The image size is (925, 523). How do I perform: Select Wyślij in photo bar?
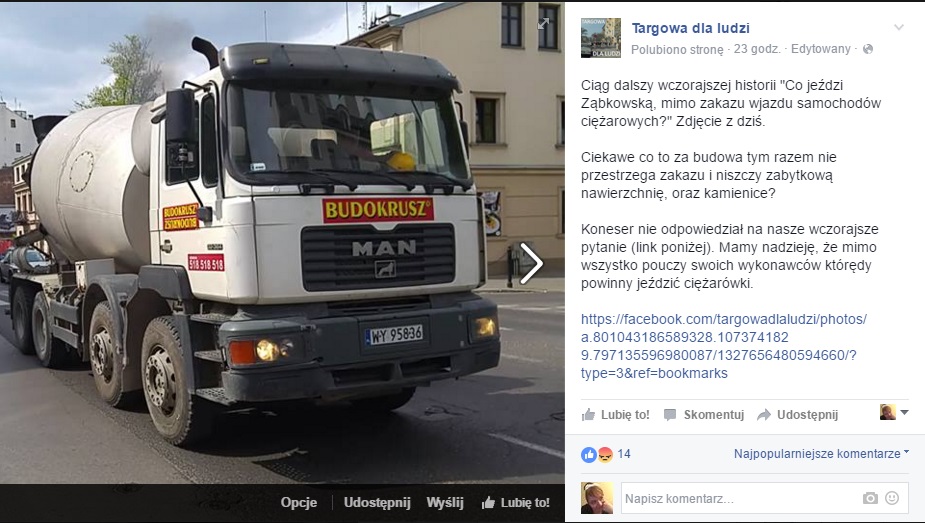coord(445,503)
